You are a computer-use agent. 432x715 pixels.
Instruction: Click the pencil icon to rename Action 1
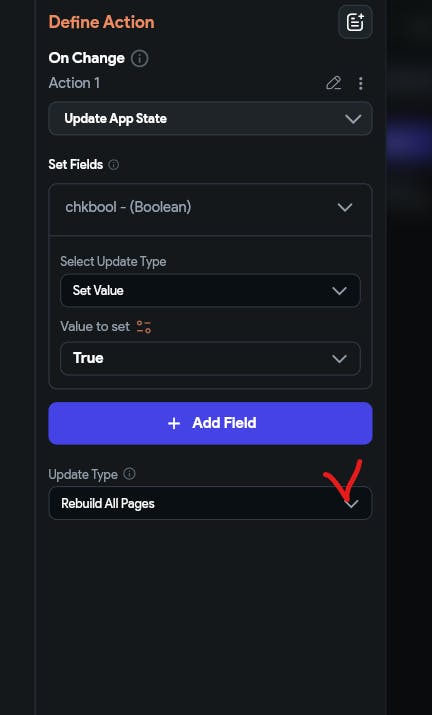[333, 83]
